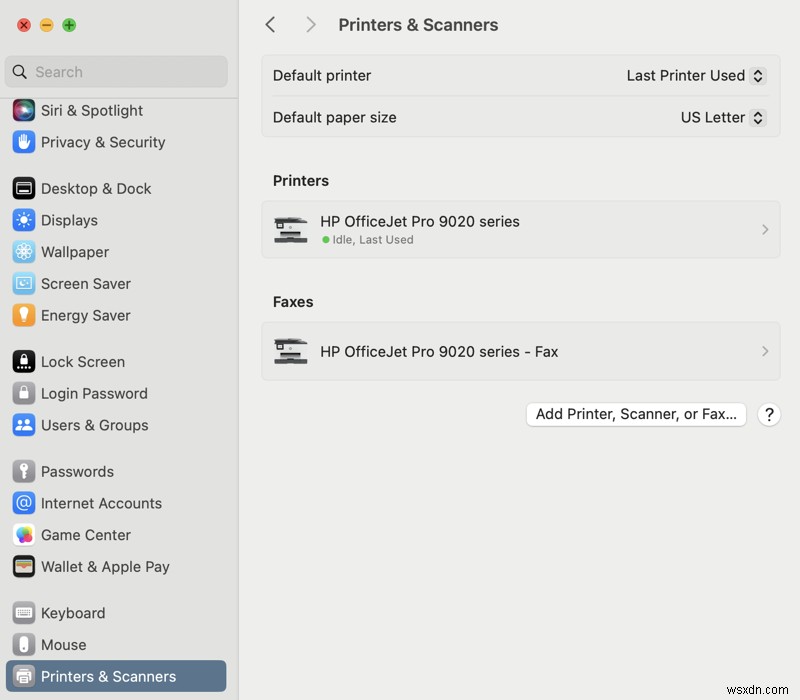Open Wallpaper settings pane
Viewport: 800px width, 700px height.
click(75, 252)
